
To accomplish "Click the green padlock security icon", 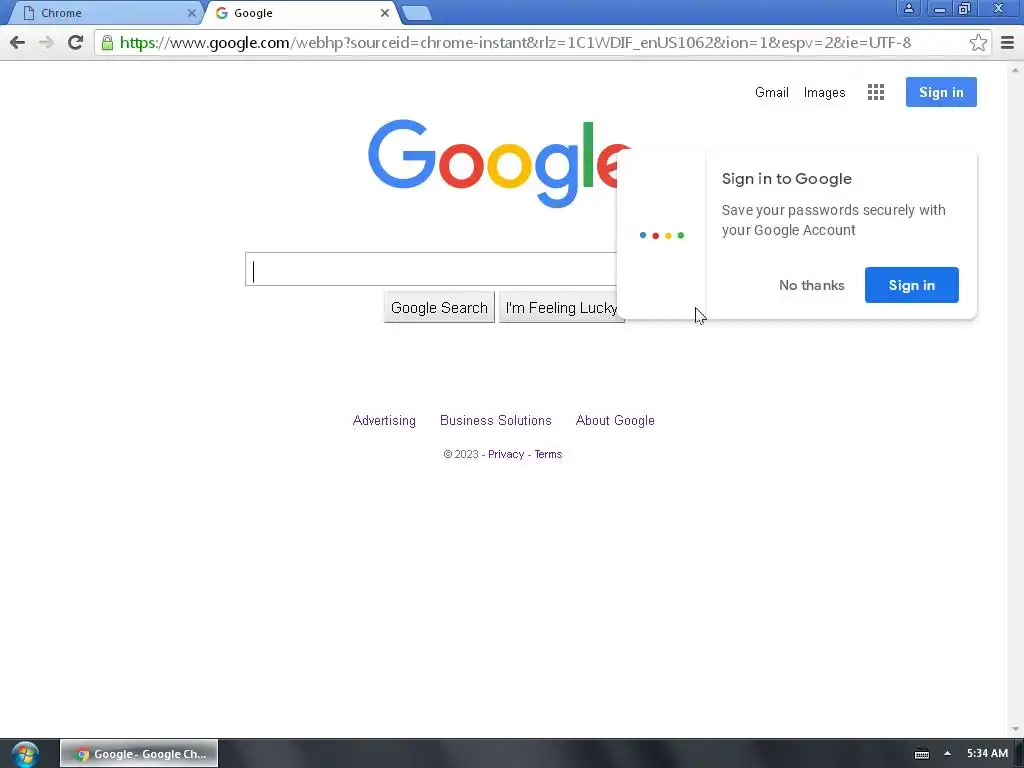I will (x=107, y=42).
